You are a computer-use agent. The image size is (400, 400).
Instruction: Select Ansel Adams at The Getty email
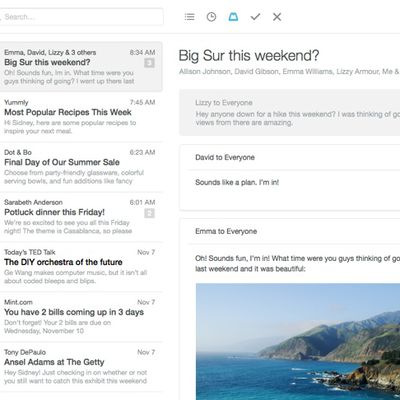coord(81,367)
